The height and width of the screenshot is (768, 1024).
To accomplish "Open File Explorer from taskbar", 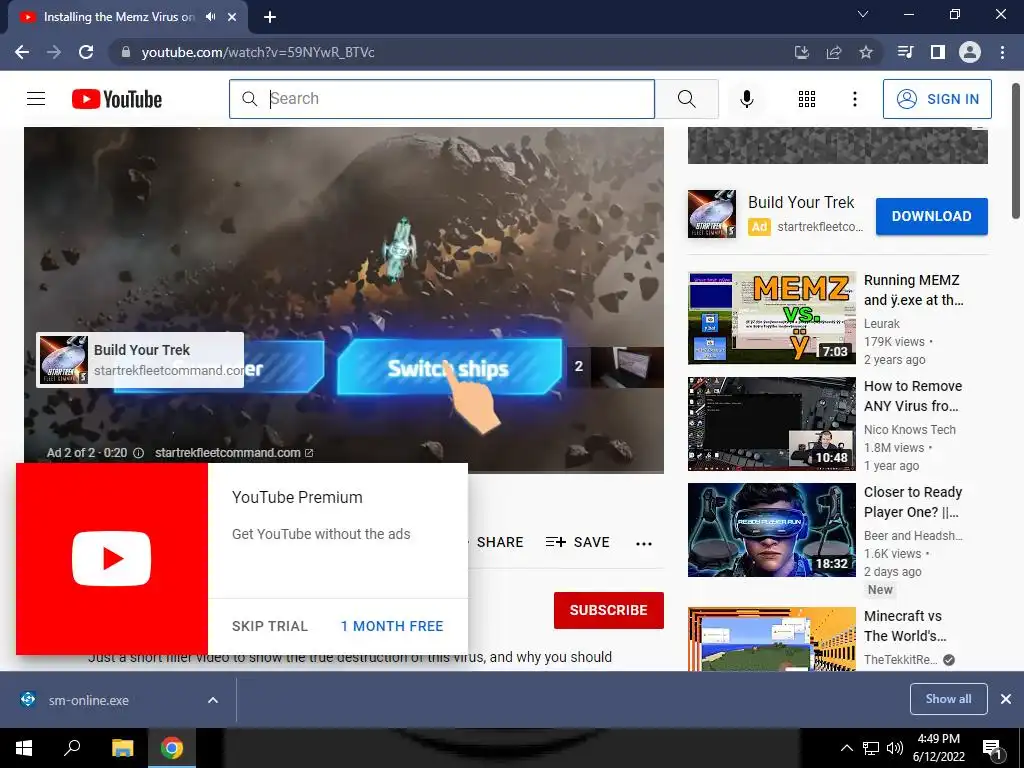I will pos(122,748).
